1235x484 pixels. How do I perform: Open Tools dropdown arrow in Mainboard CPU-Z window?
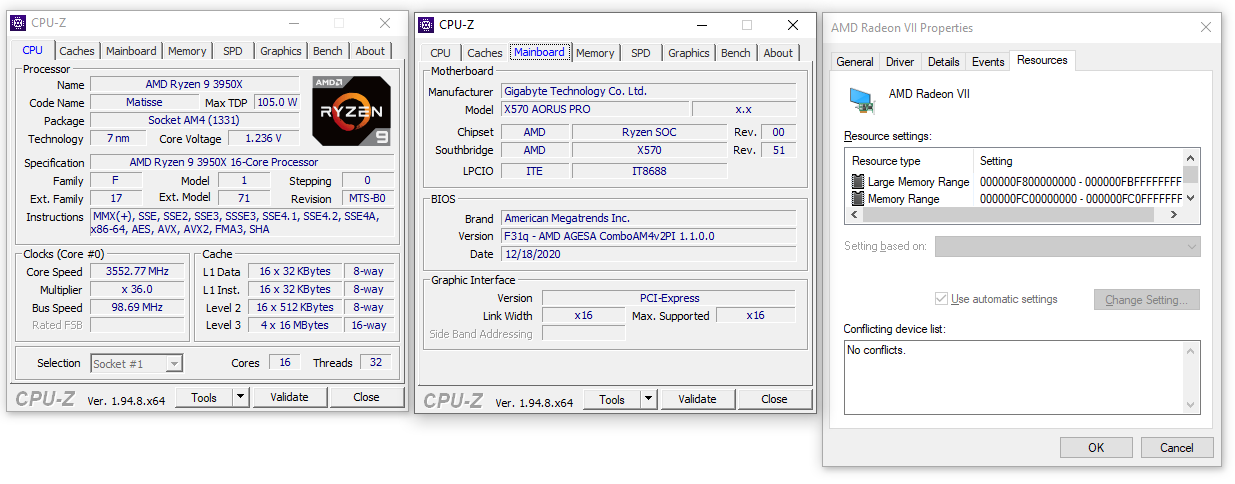point(648,399)
